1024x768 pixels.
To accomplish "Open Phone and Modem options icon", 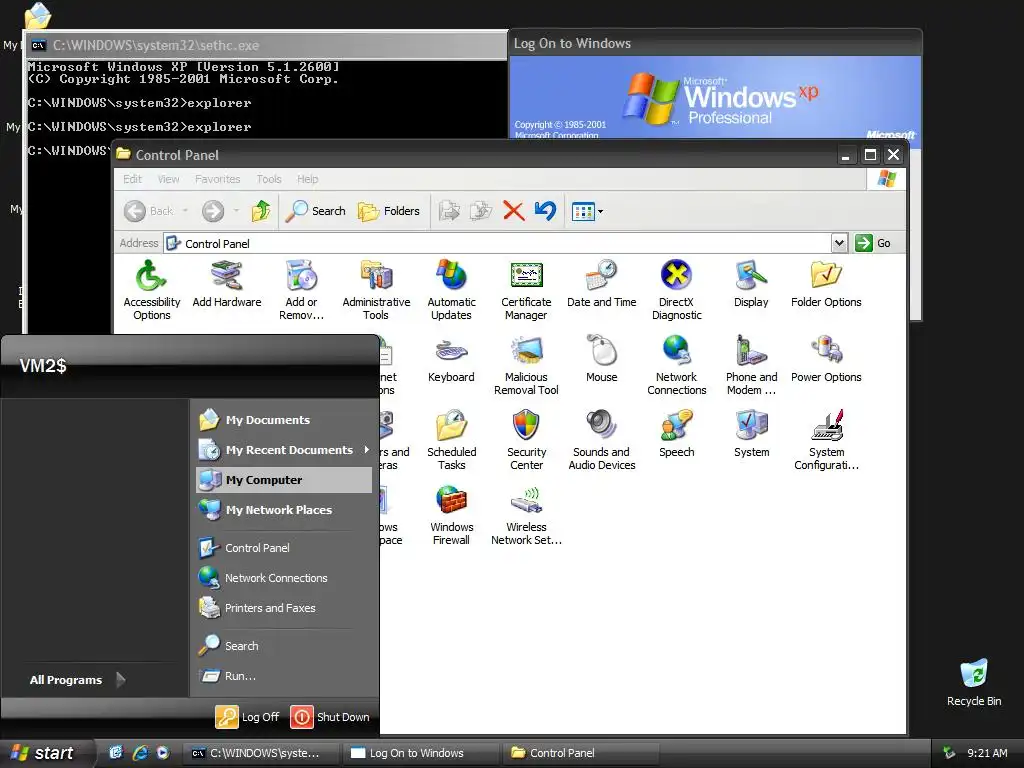I will (751, 366).
